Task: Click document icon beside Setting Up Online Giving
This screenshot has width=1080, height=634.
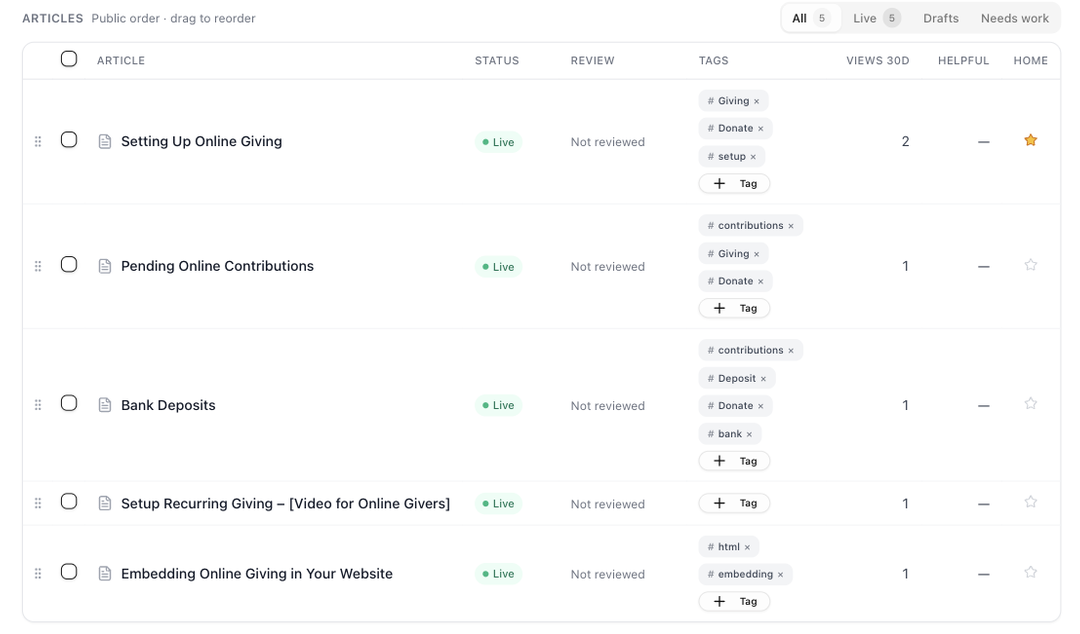Action: pyautogui.click(x=105, y=141)
